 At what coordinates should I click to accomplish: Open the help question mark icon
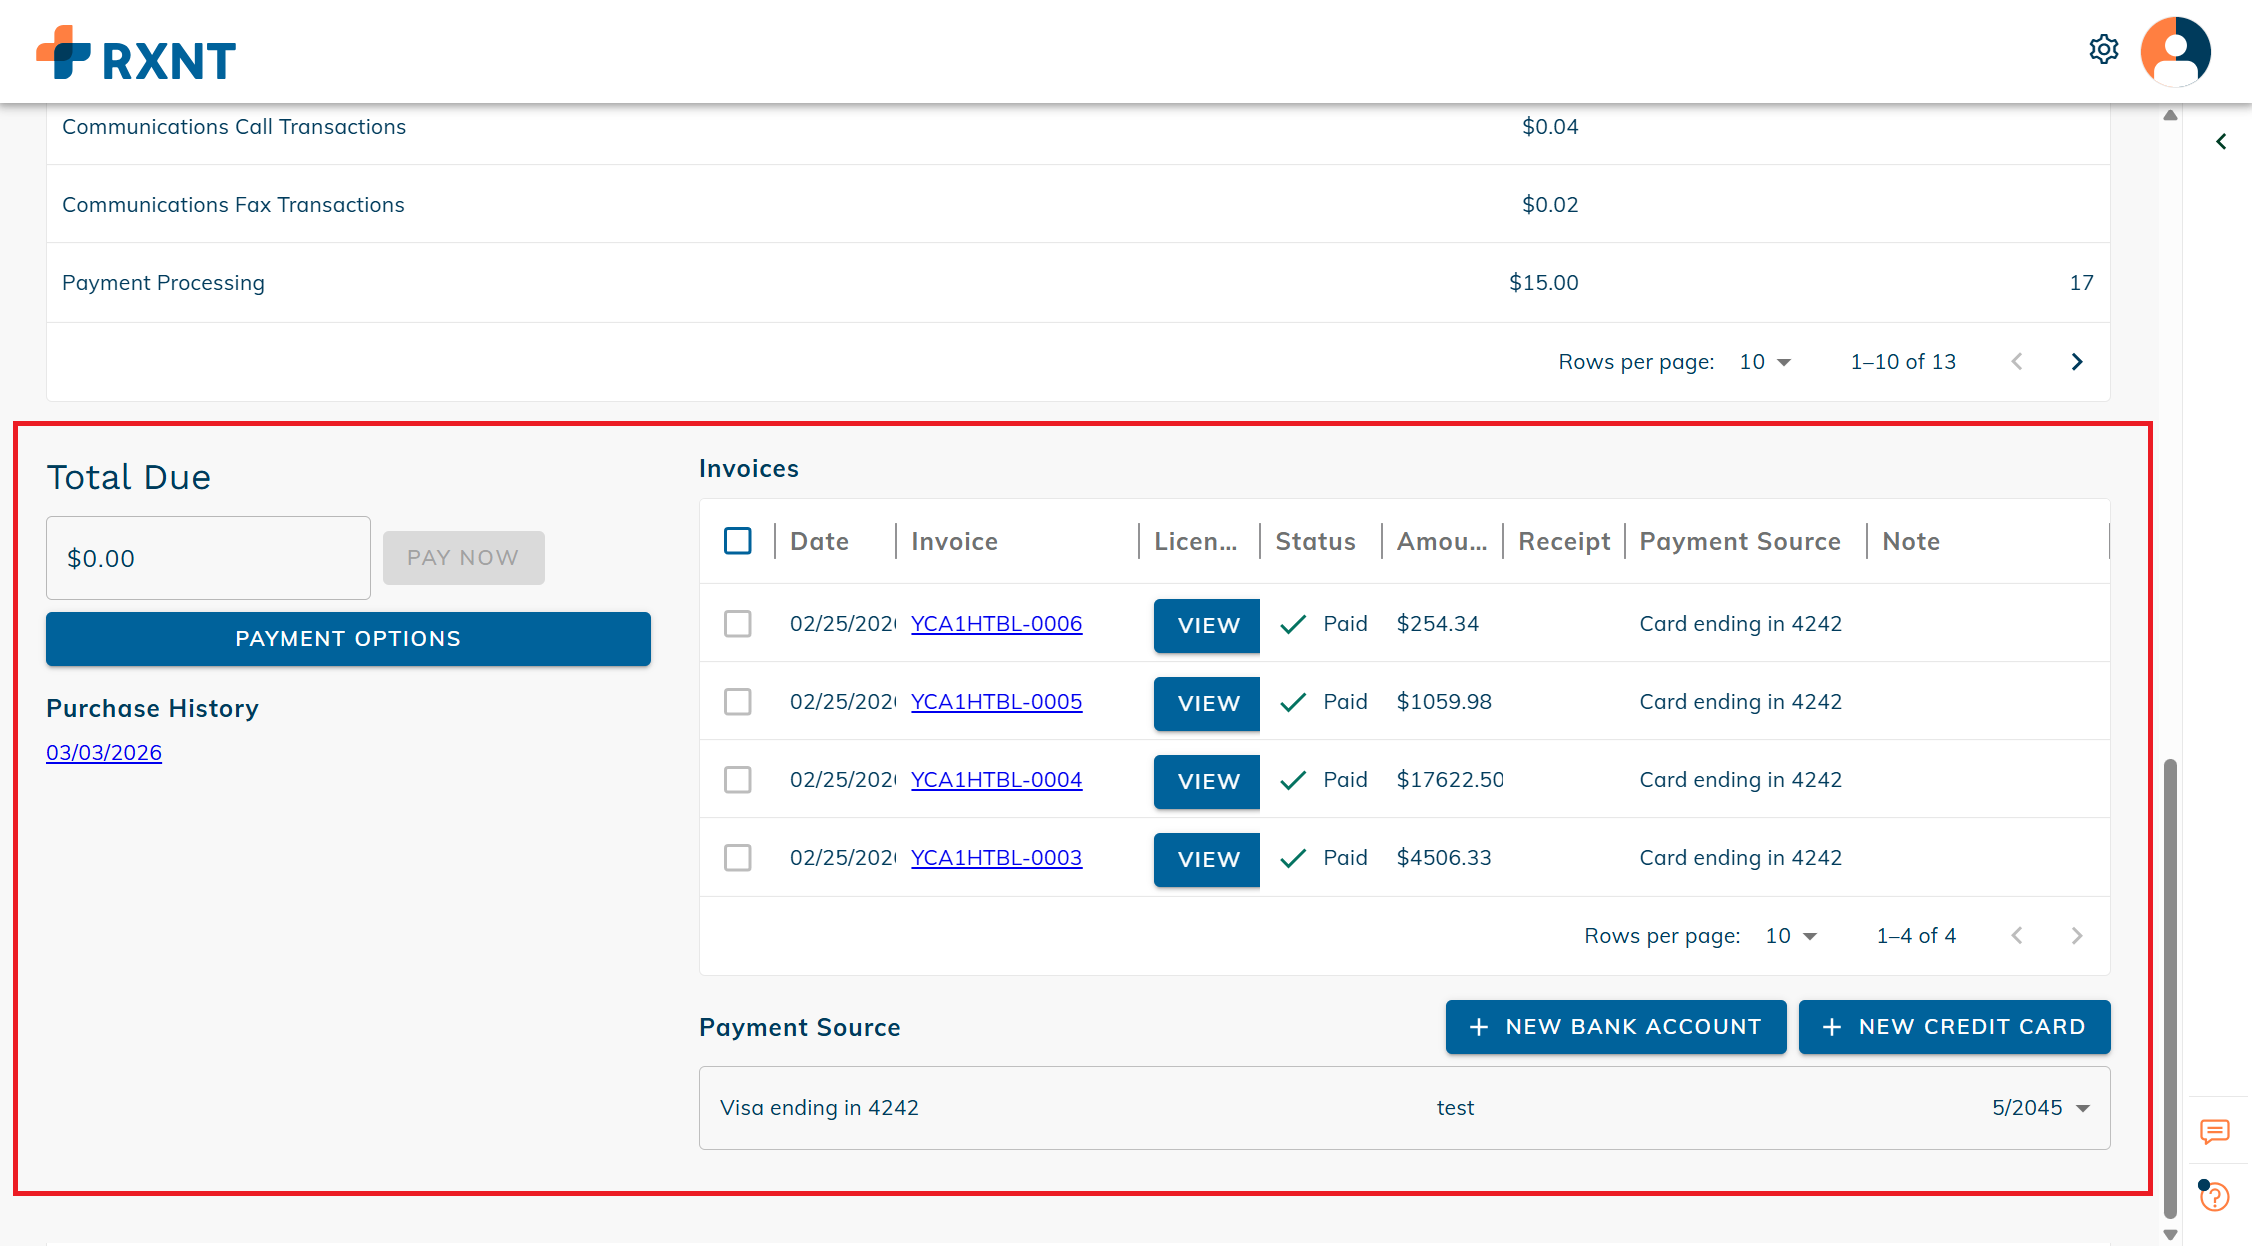(x=2214, y=1196)
